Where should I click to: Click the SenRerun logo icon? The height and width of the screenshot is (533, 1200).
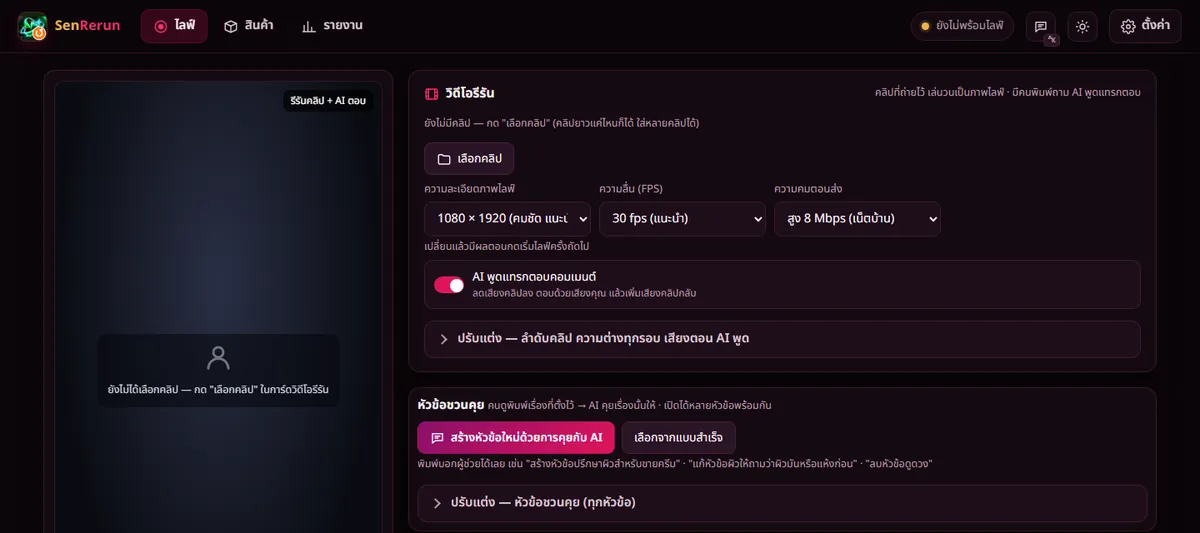32,26
